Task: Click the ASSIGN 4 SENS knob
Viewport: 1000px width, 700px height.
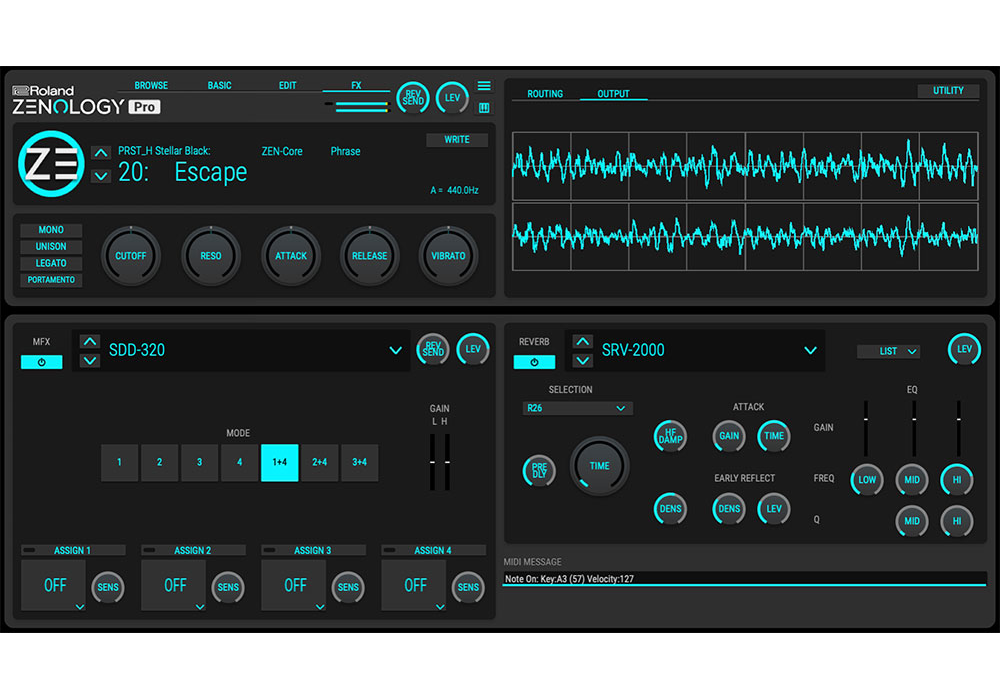Action: (468, 587)
